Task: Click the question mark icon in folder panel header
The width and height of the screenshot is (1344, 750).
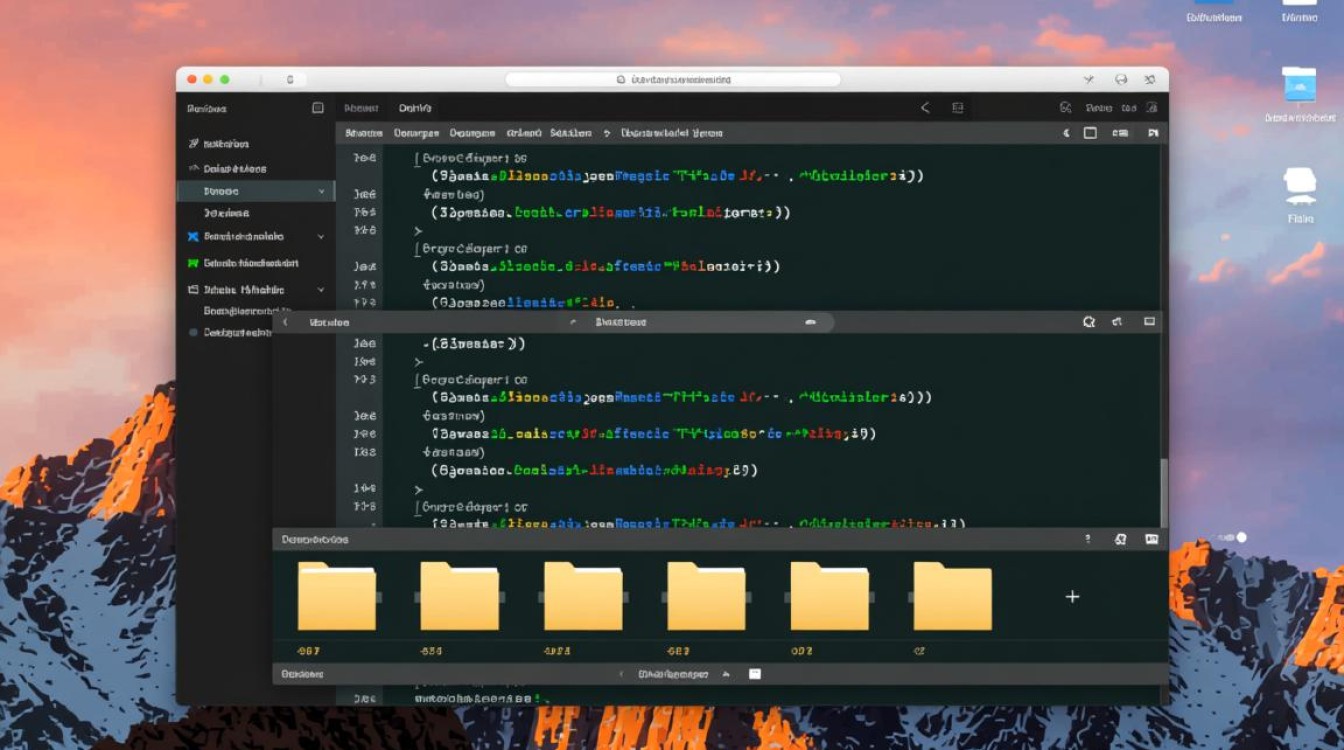Action: tap(1088, 539)
